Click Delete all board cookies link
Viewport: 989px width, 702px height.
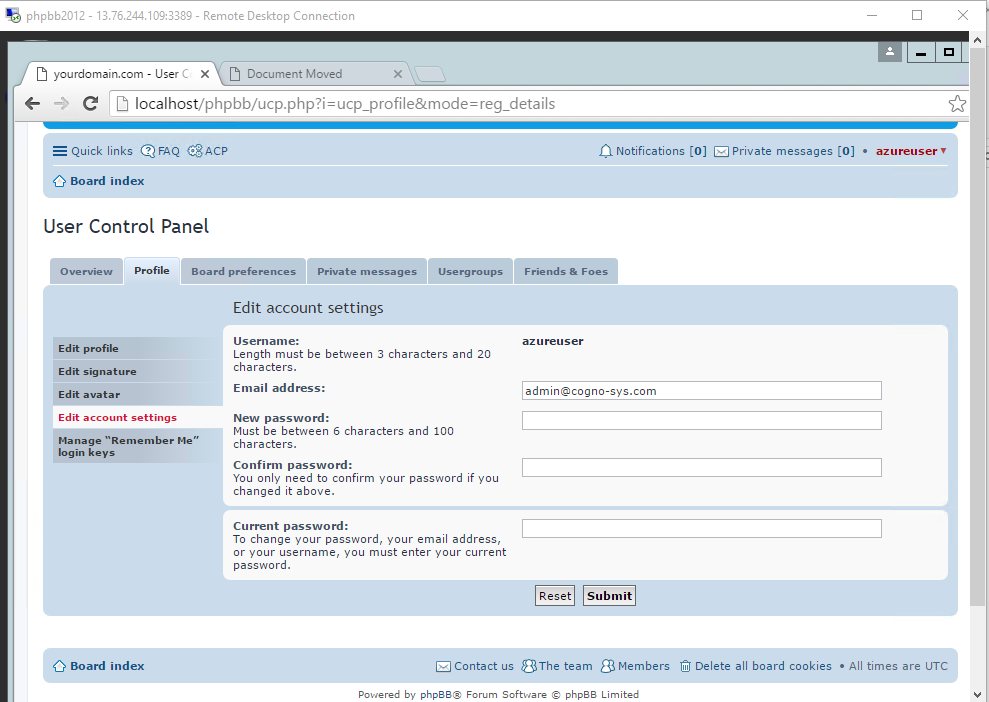click(755, 666)
